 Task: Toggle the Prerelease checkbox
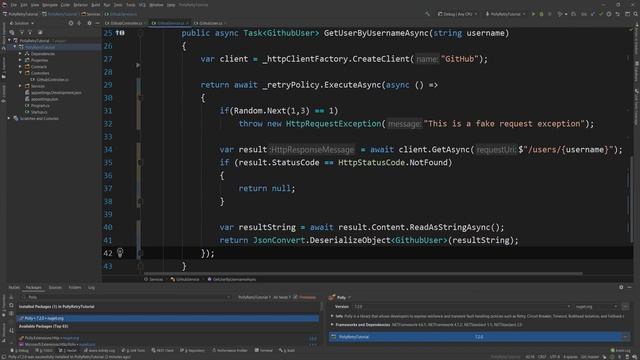tap(296, 297)
